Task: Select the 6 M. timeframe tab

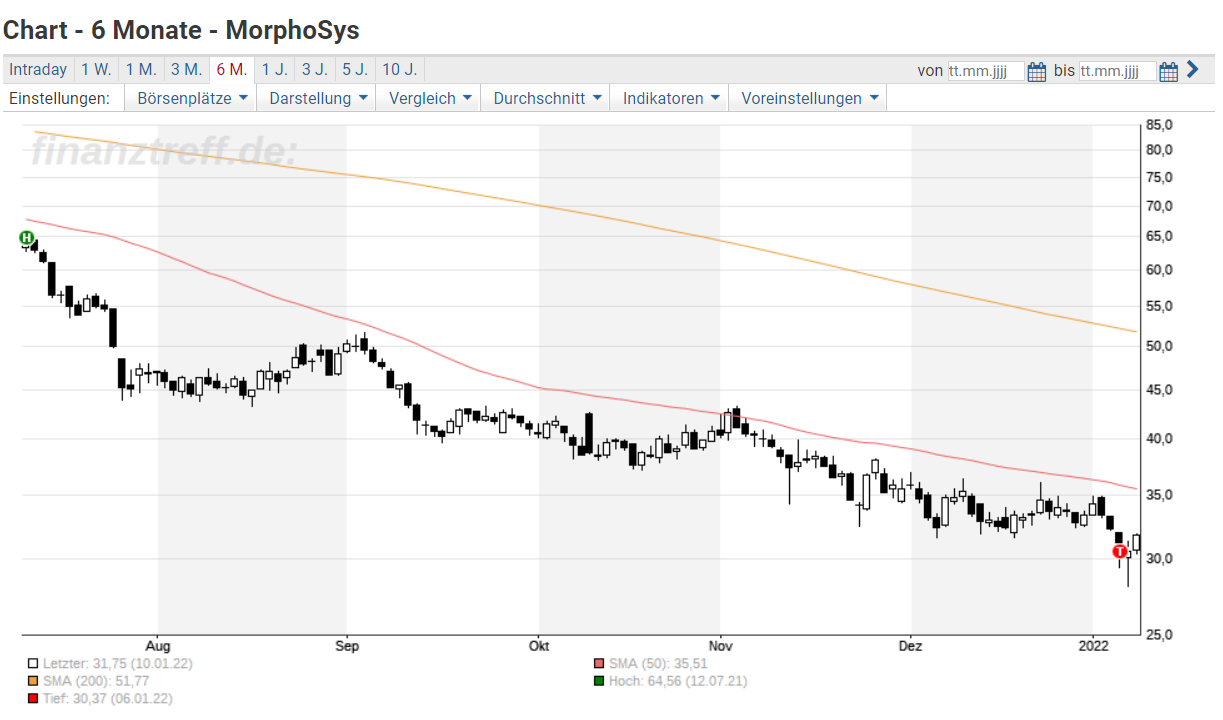Action: click(x=231, y=70)
